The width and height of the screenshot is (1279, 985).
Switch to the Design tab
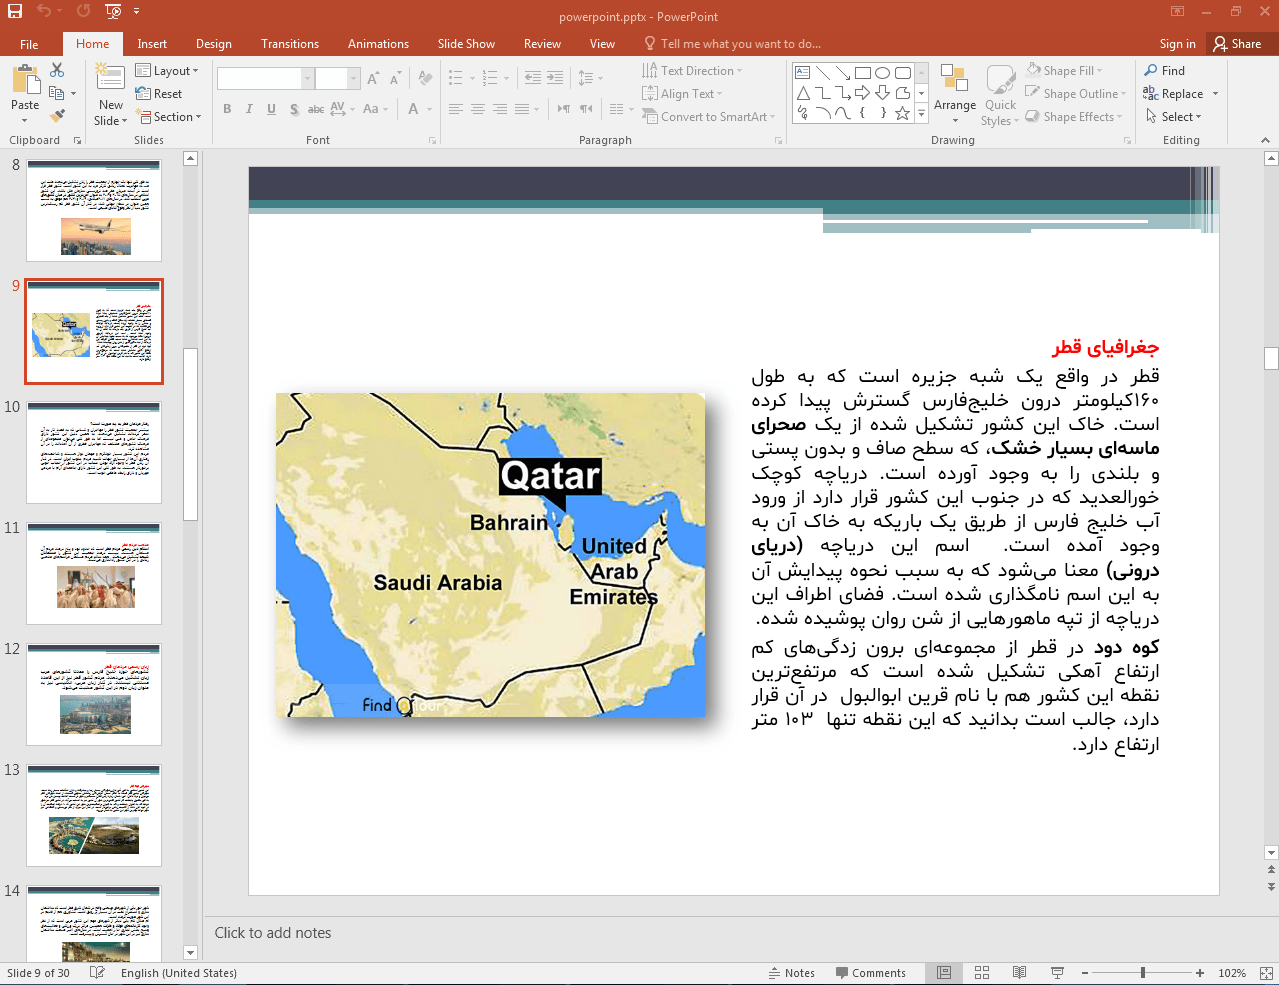pos(213,44)
